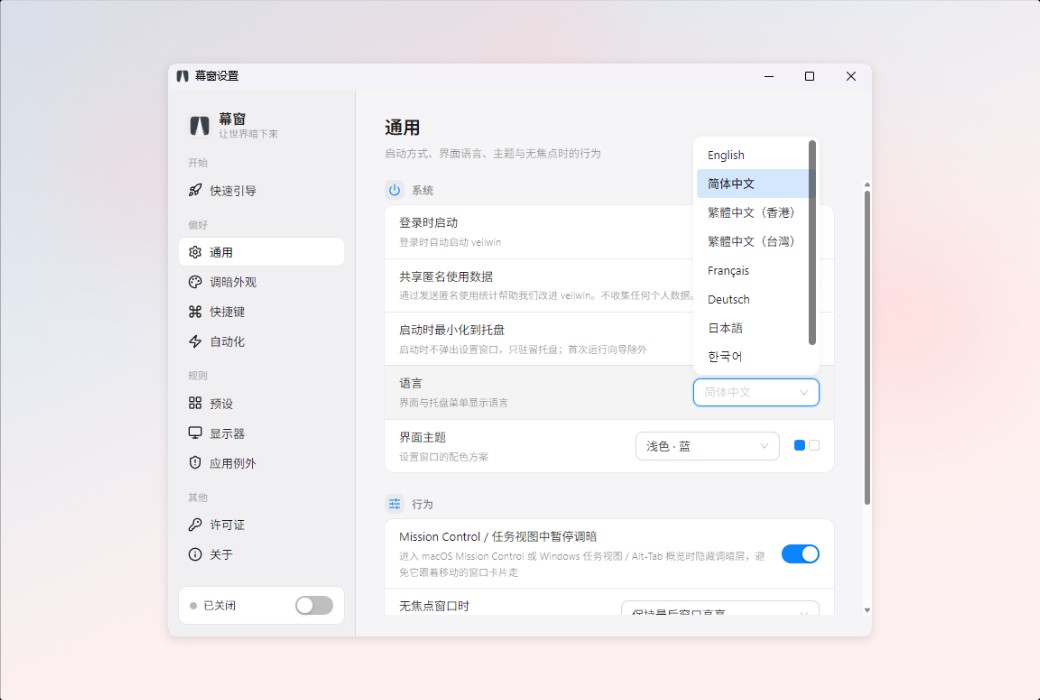Select Français in language list
Viewport: 1040px width, 700px height.
[753, 271]
